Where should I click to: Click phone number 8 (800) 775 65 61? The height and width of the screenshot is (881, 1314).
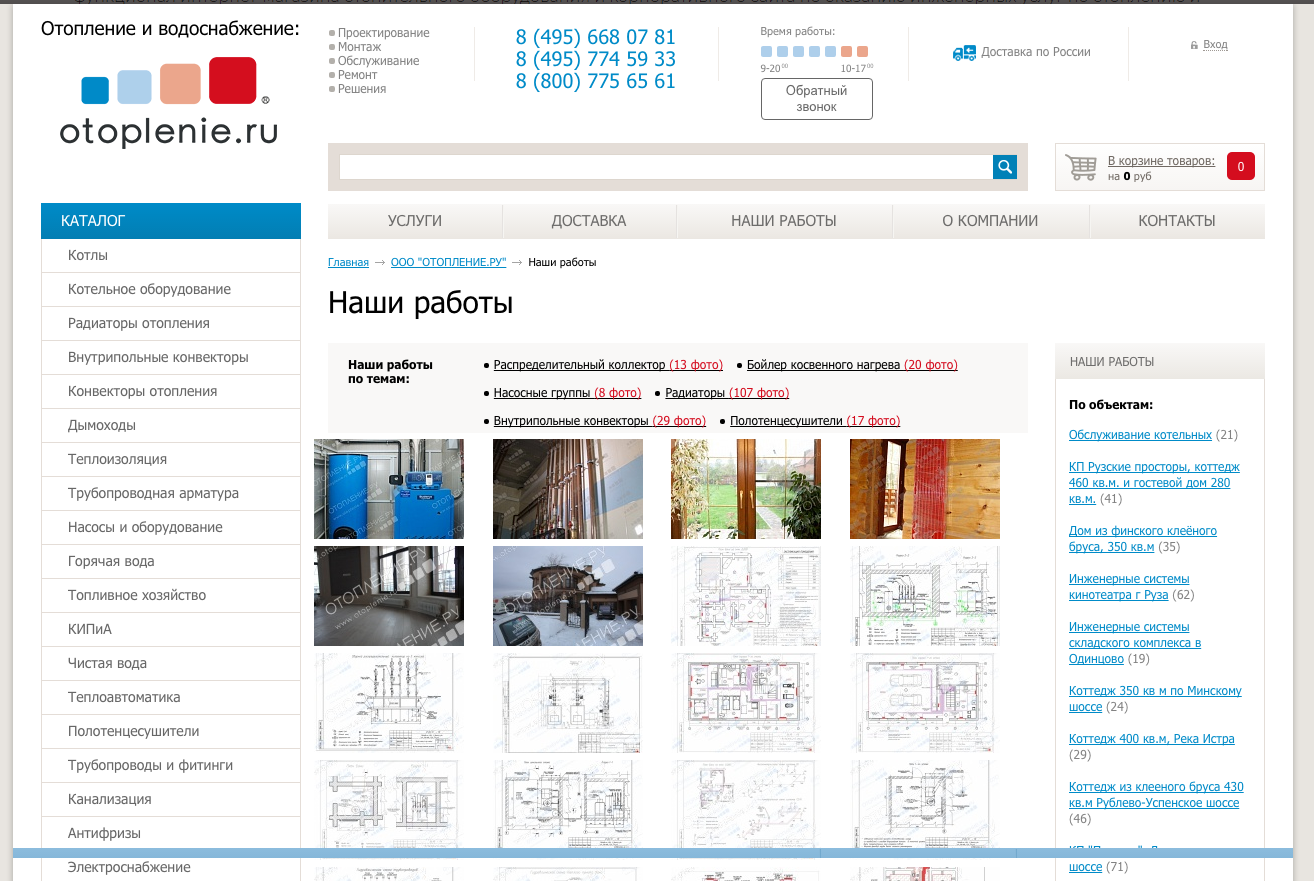coord(596,82)
